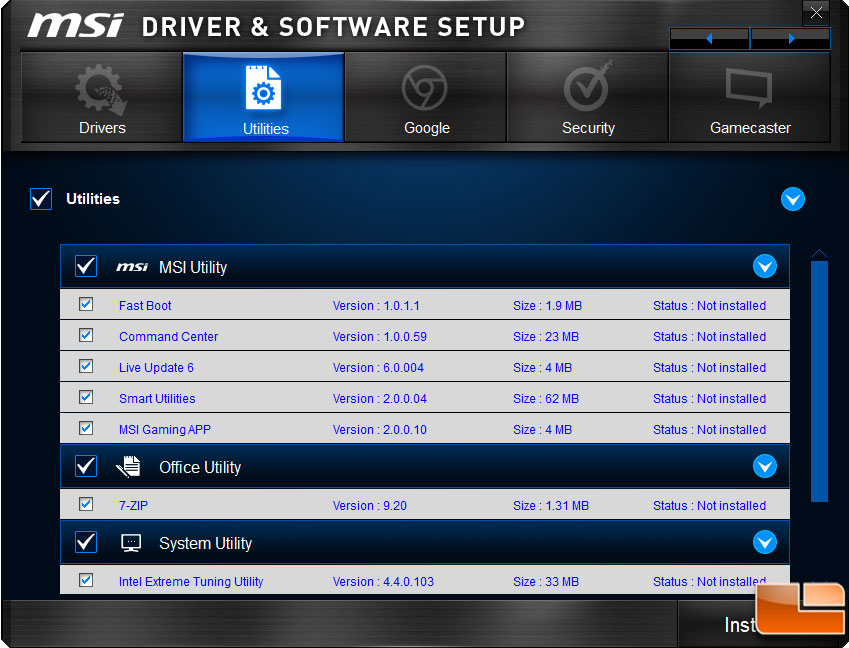The height and width of the screenshot is (648, 849).
Task: Uncheck the Fast Boot checkbox
Action: point(86,304)
